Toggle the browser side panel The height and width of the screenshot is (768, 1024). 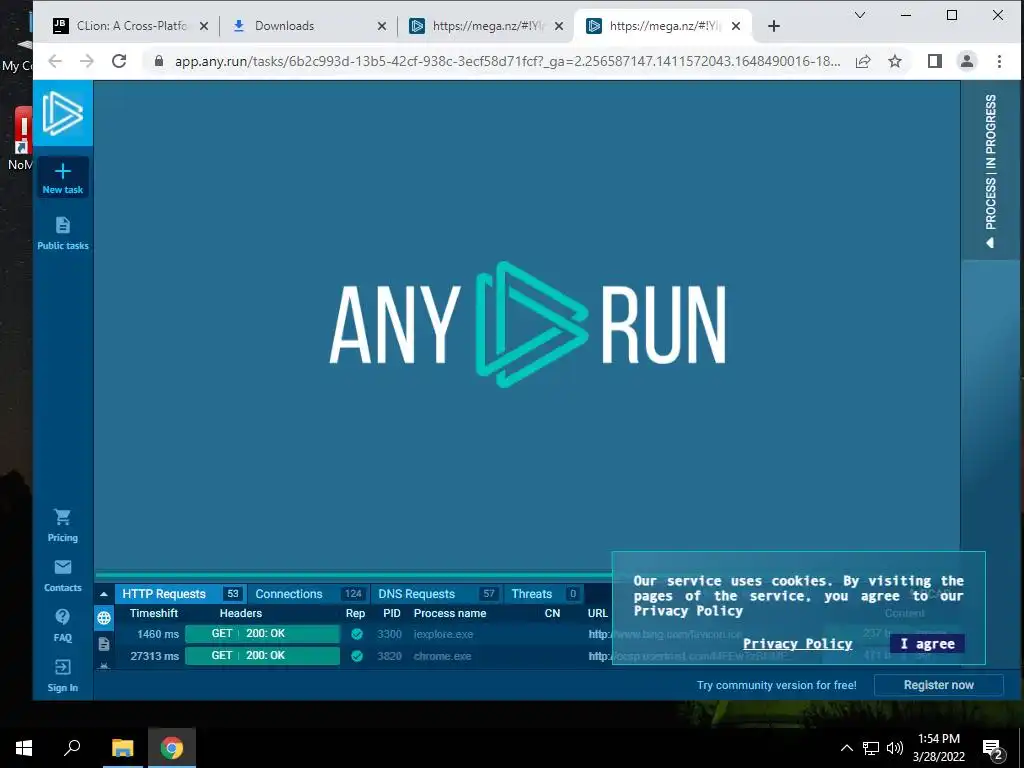pos(935,61)
